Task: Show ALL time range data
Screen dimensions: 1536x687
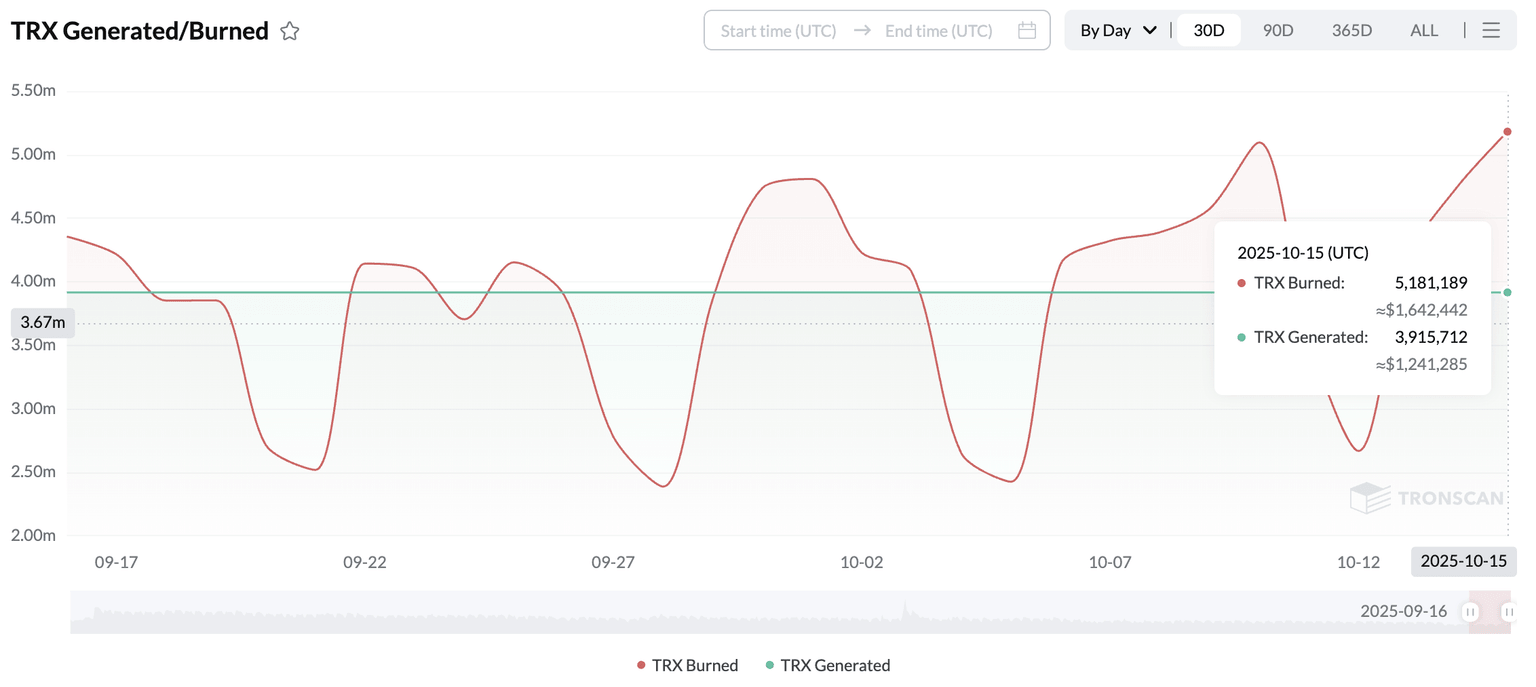Action: 1424,31
